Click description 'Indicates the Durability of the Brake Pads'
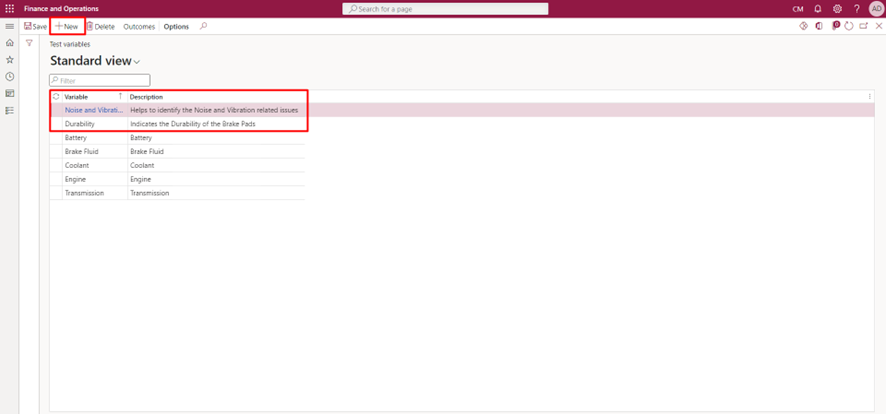The image size is (886, 414). pos(193,124)
